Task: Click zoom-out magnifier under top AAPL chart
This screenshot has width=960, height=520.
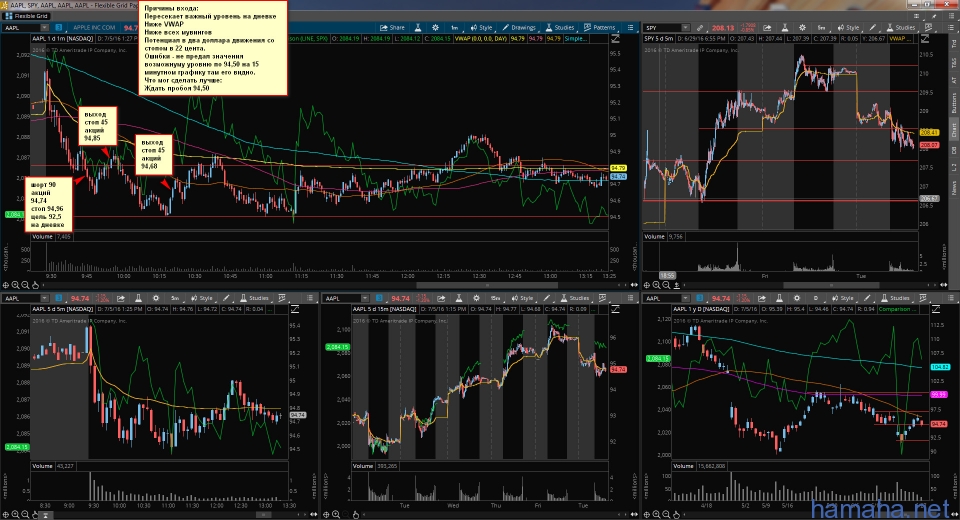Action: tap(25, 285)
